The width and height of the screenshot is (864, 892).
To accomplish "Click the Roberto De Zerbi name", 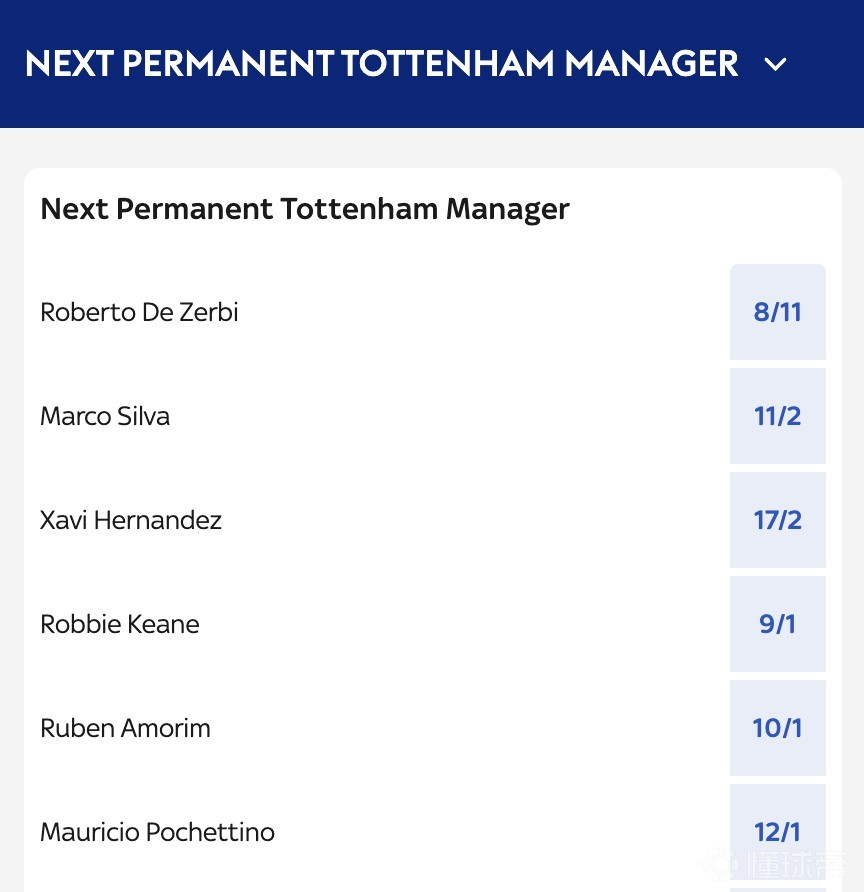I will pos(139,312).
